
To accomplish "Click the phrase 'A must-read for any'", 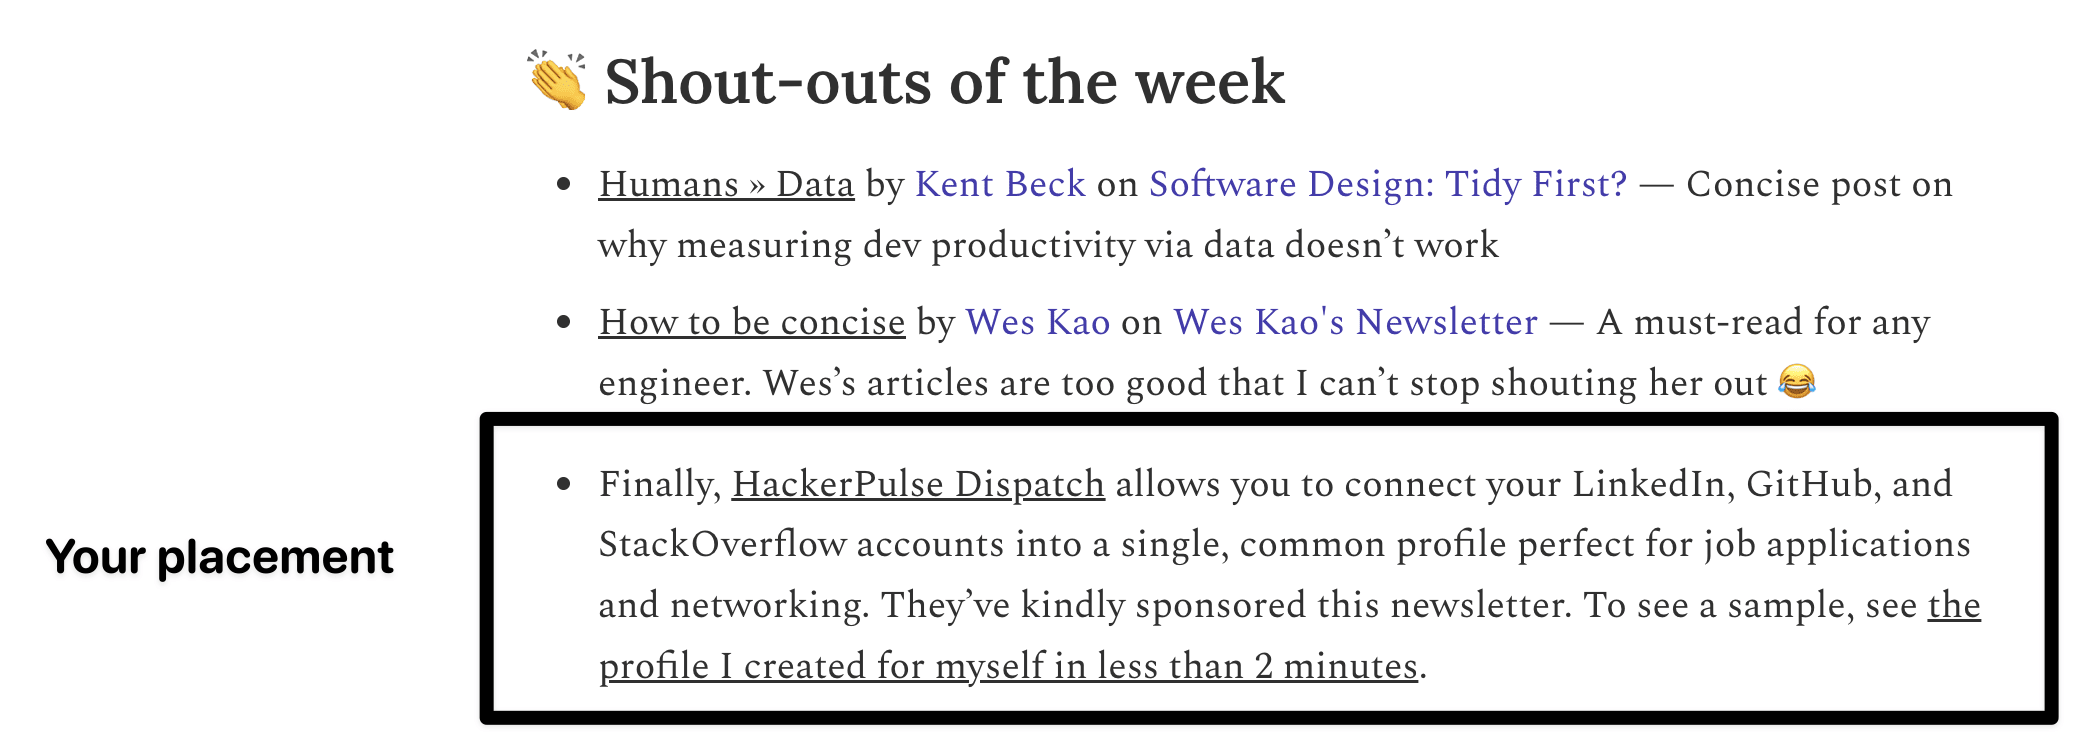I will [1763, 322].
